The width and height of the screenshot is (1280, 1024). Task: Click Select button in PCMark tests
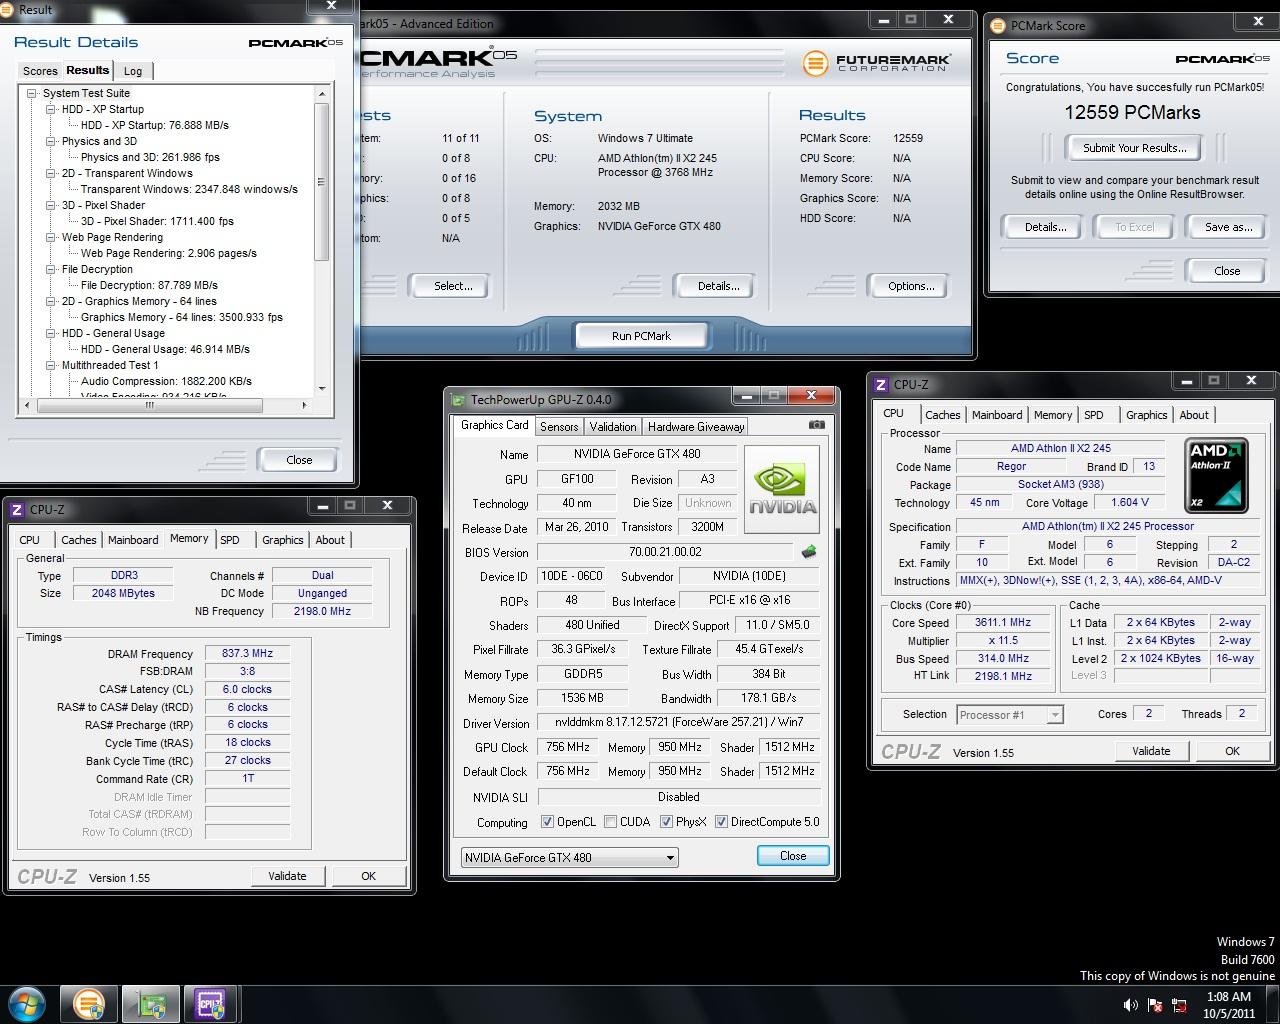point(453,286)
